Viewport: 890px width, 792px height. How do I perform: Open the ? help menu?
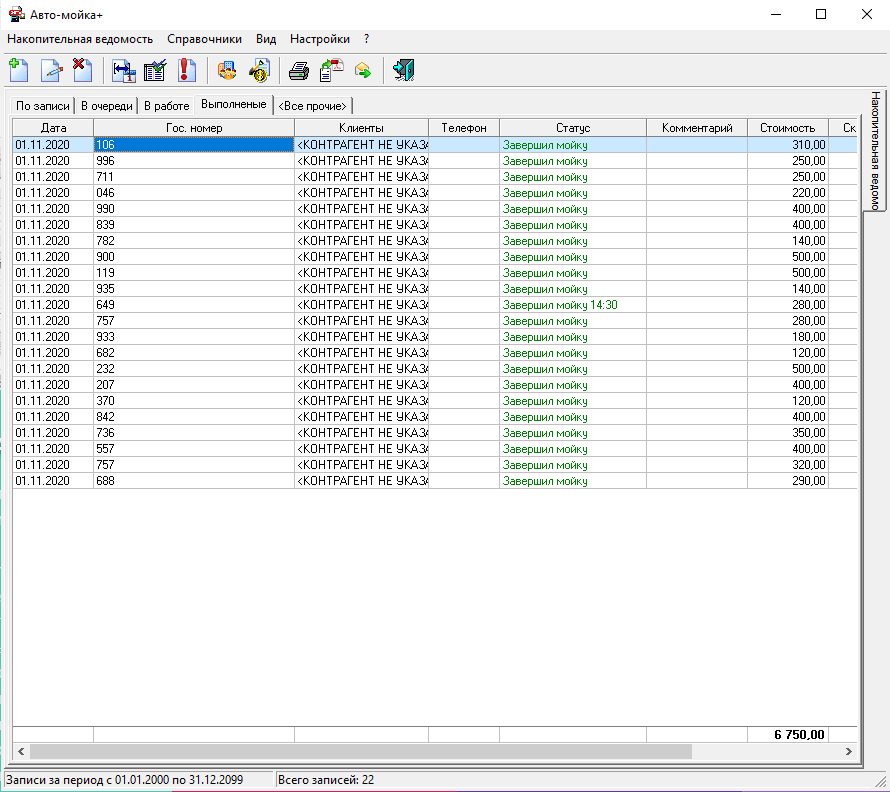click(x=367, y=39)
